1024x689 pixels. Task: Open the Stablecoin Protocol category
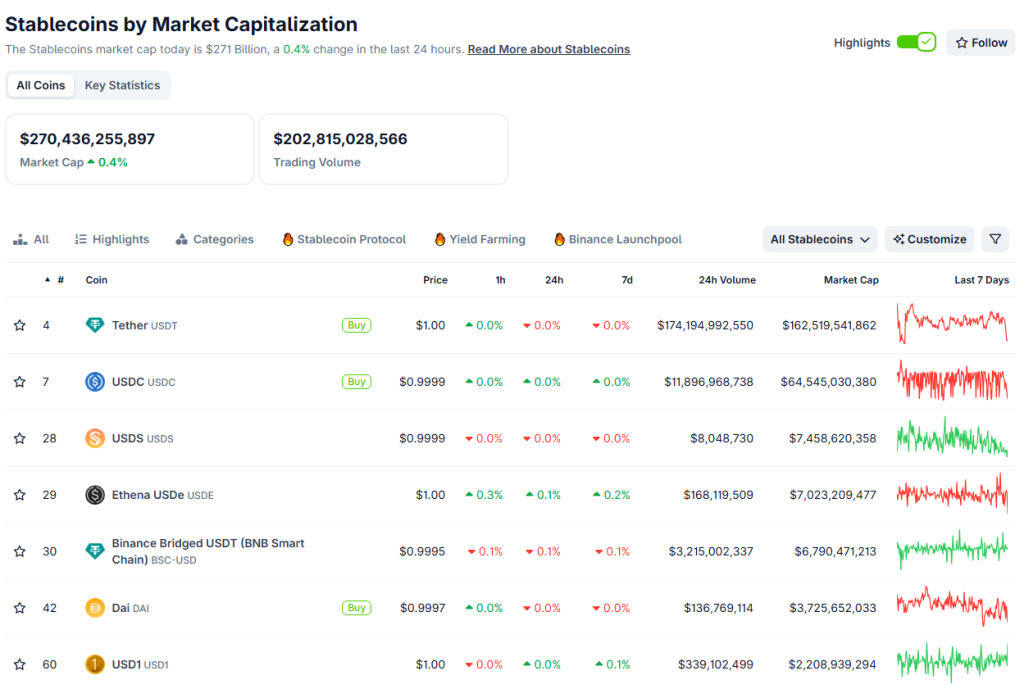344,239
